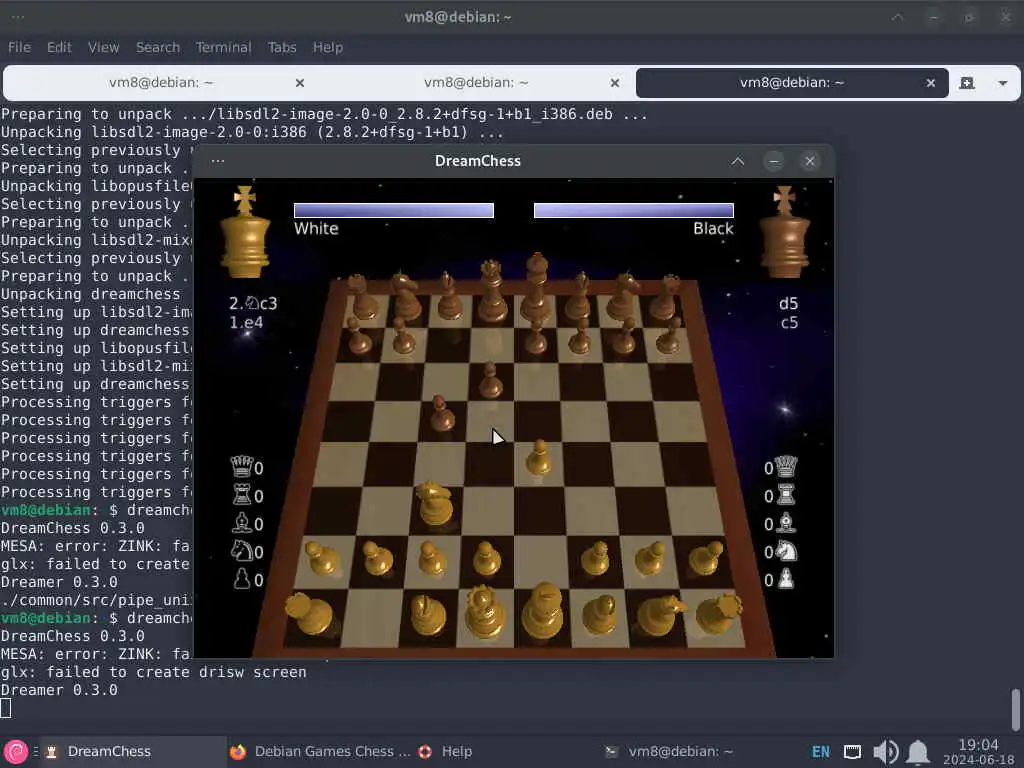
Task: Open a new terminal tab
Action: 967,83
